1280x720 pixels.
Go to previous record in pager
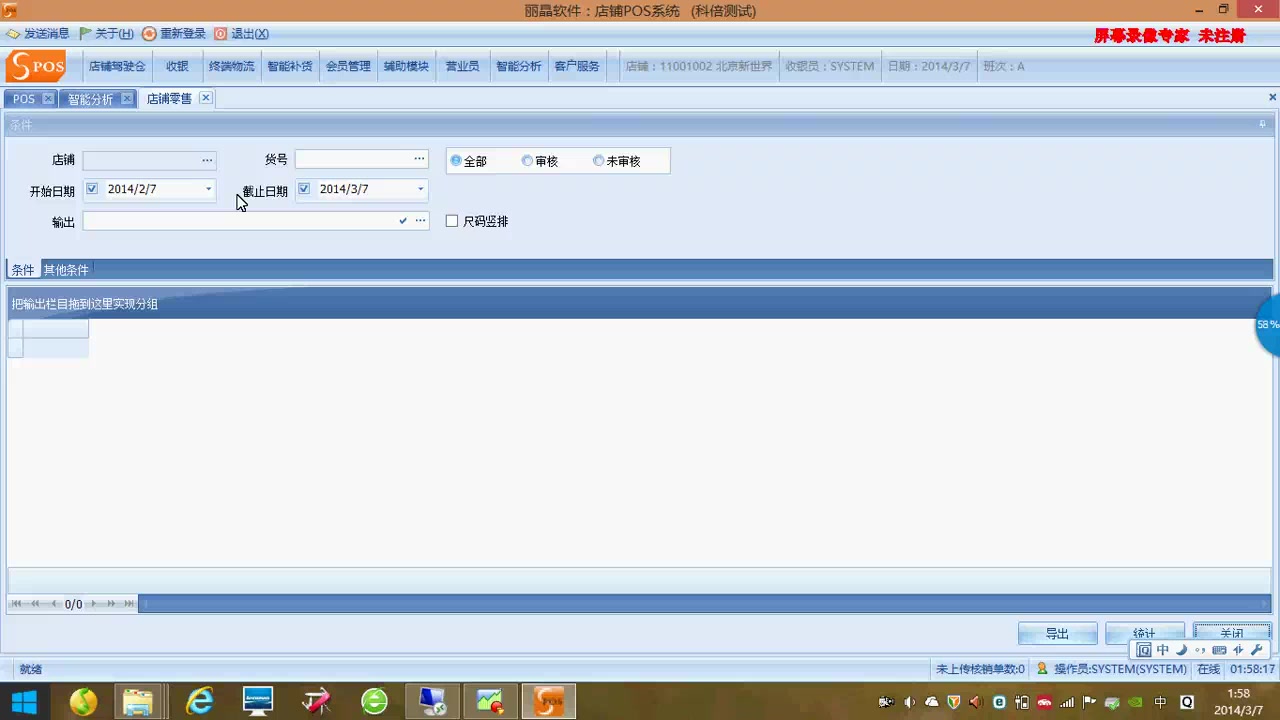point(54,604)
